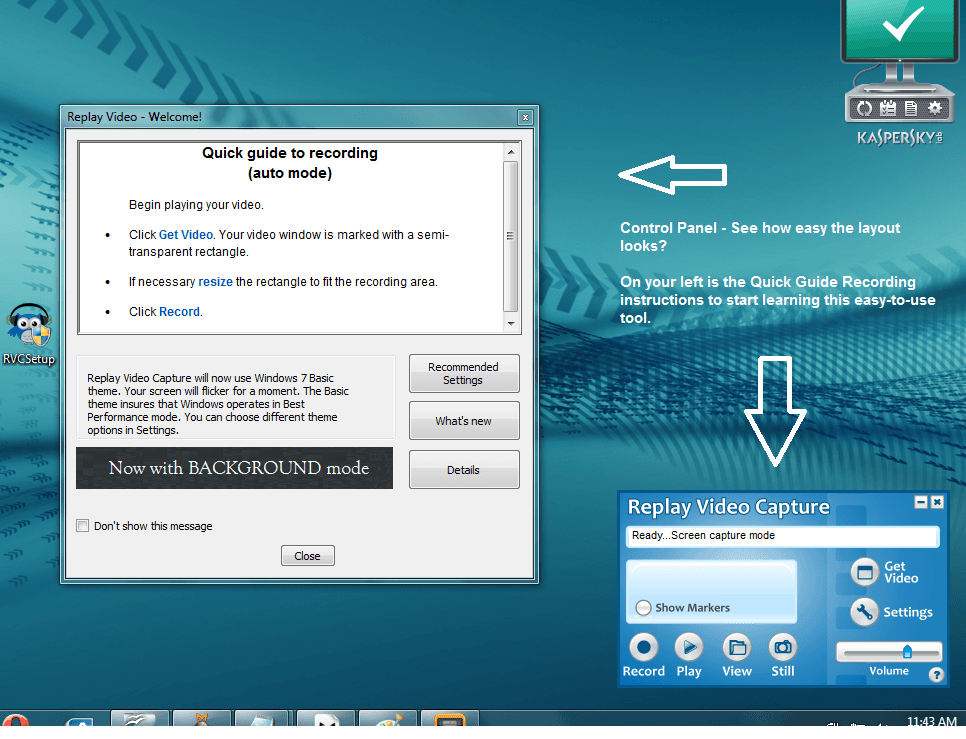Viewport: 966px width, 739px height.
Task: Open help via the question mark icon
Action: (x=936, y=674)
